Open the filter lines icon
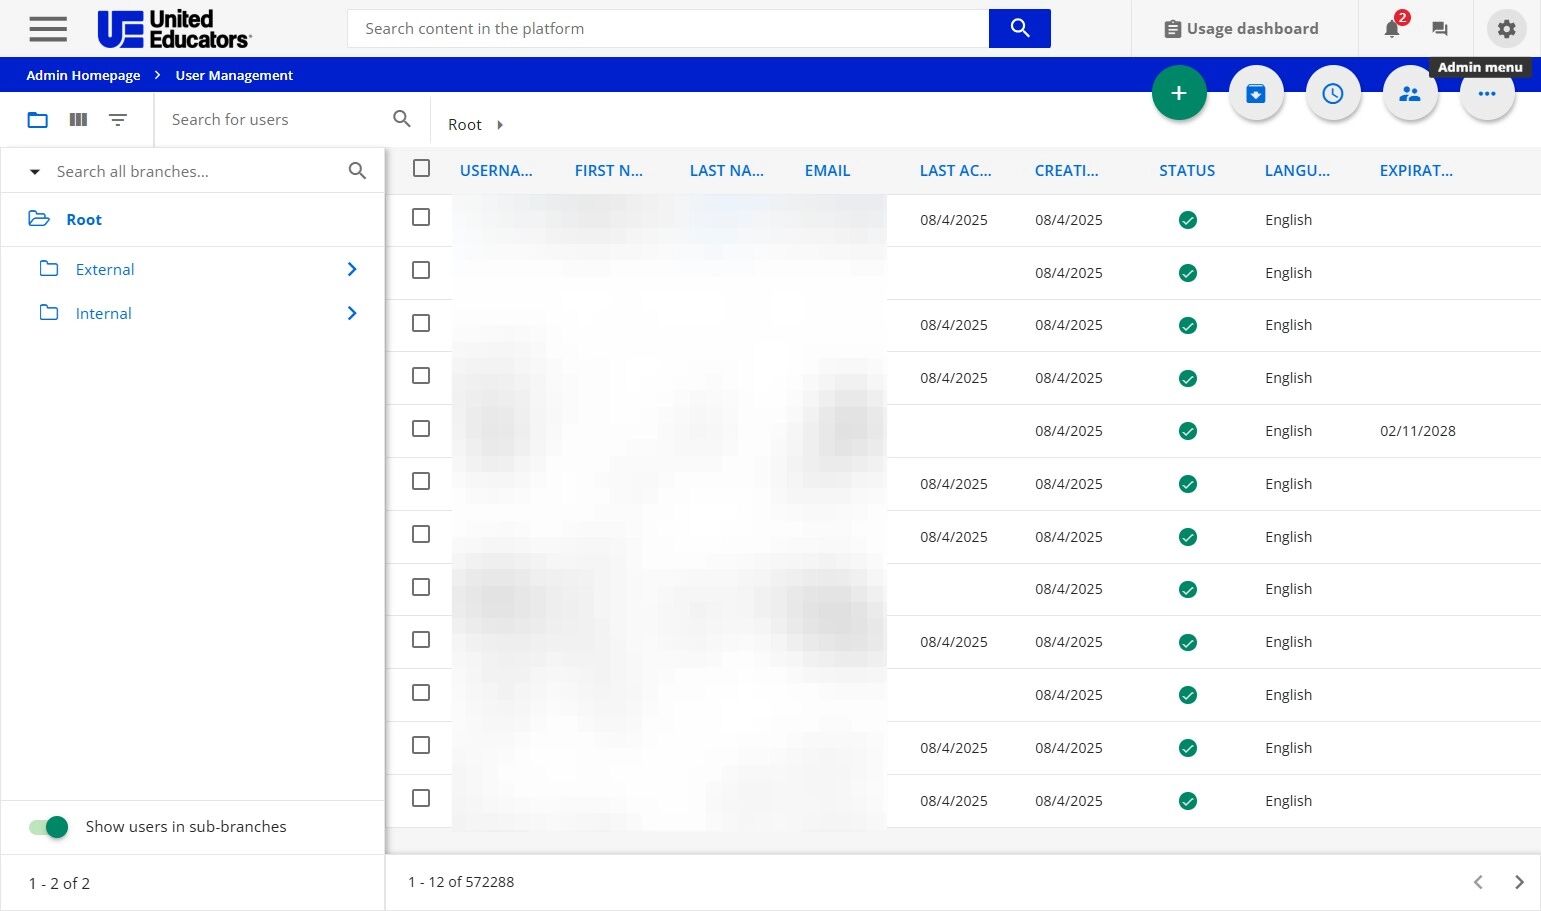Screen dimensions: 1541x911 coord(118,120)
